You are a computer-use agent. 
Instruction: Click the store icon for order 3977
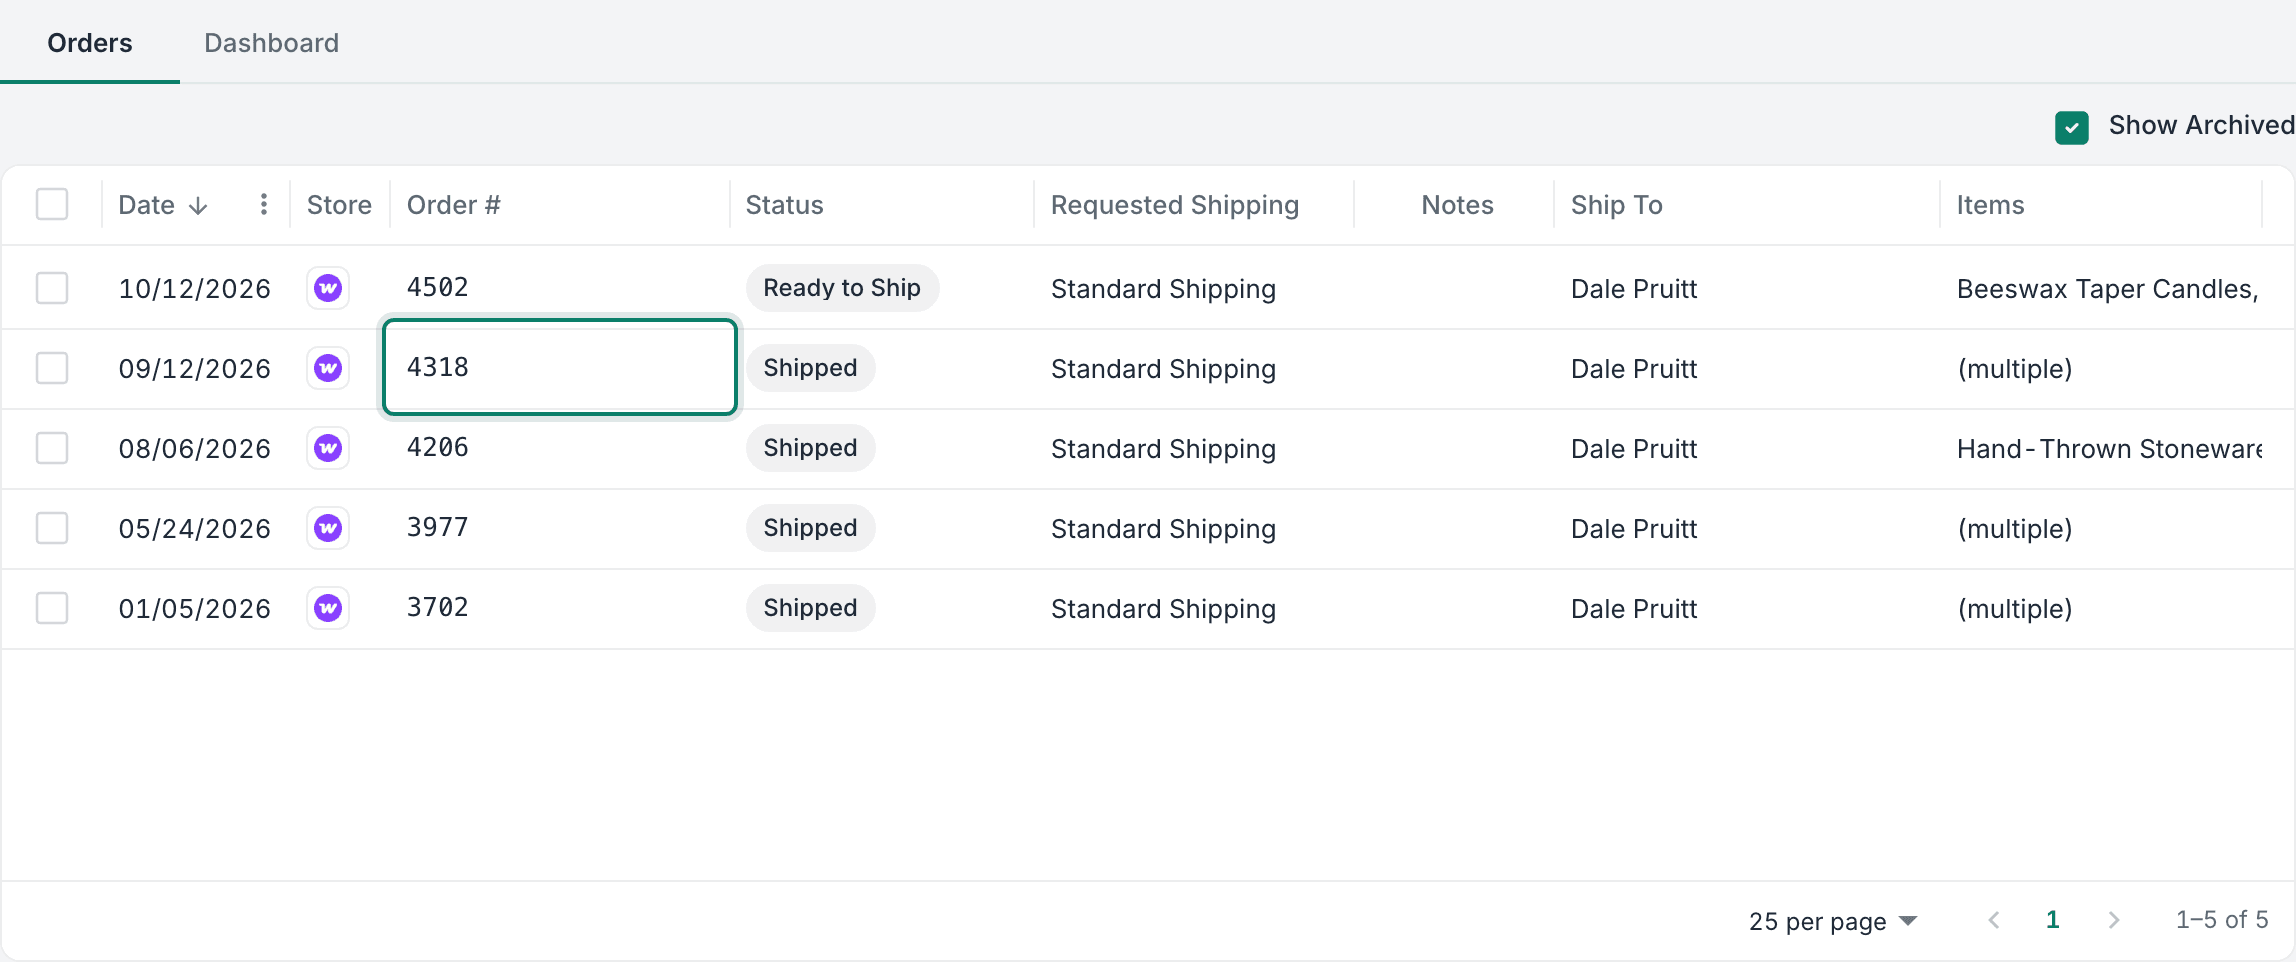click(328, 528)
